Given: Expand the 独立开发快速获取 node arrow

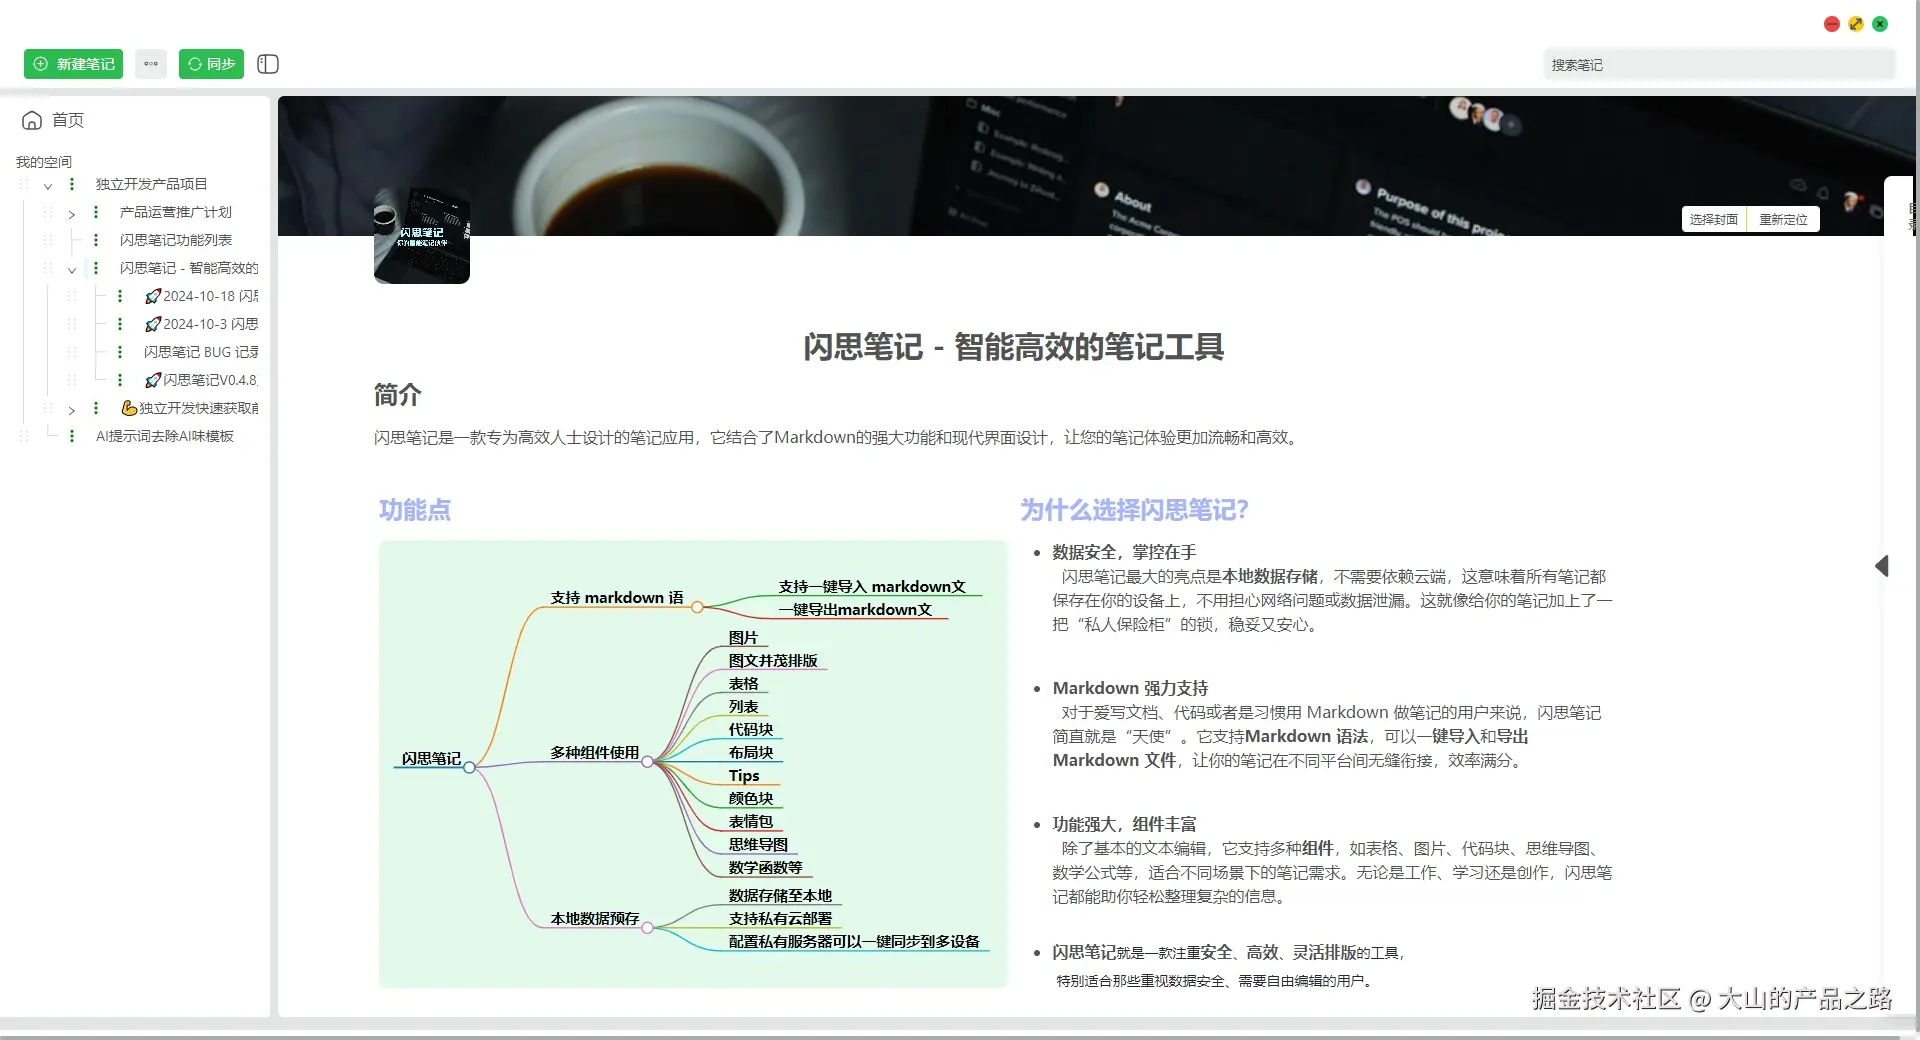Looking at the screenshot, I should (71, 411).
